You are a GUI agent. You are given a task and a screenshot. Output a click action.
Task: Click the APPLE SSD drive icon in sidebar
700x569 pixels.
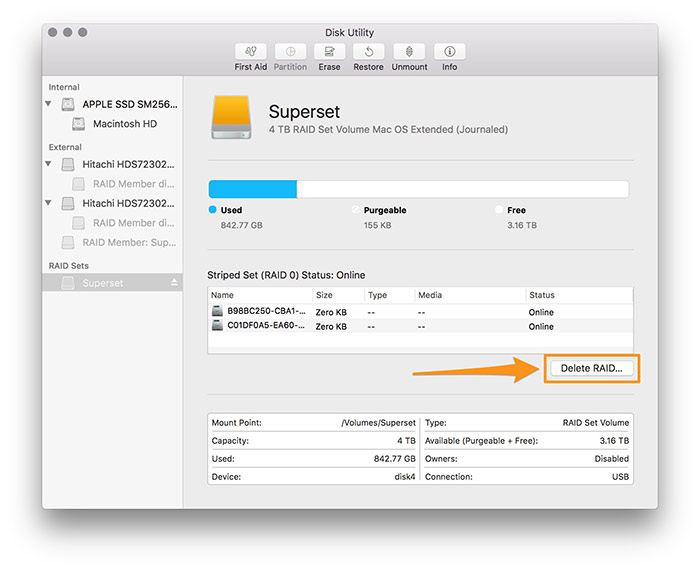coord(68,104)
